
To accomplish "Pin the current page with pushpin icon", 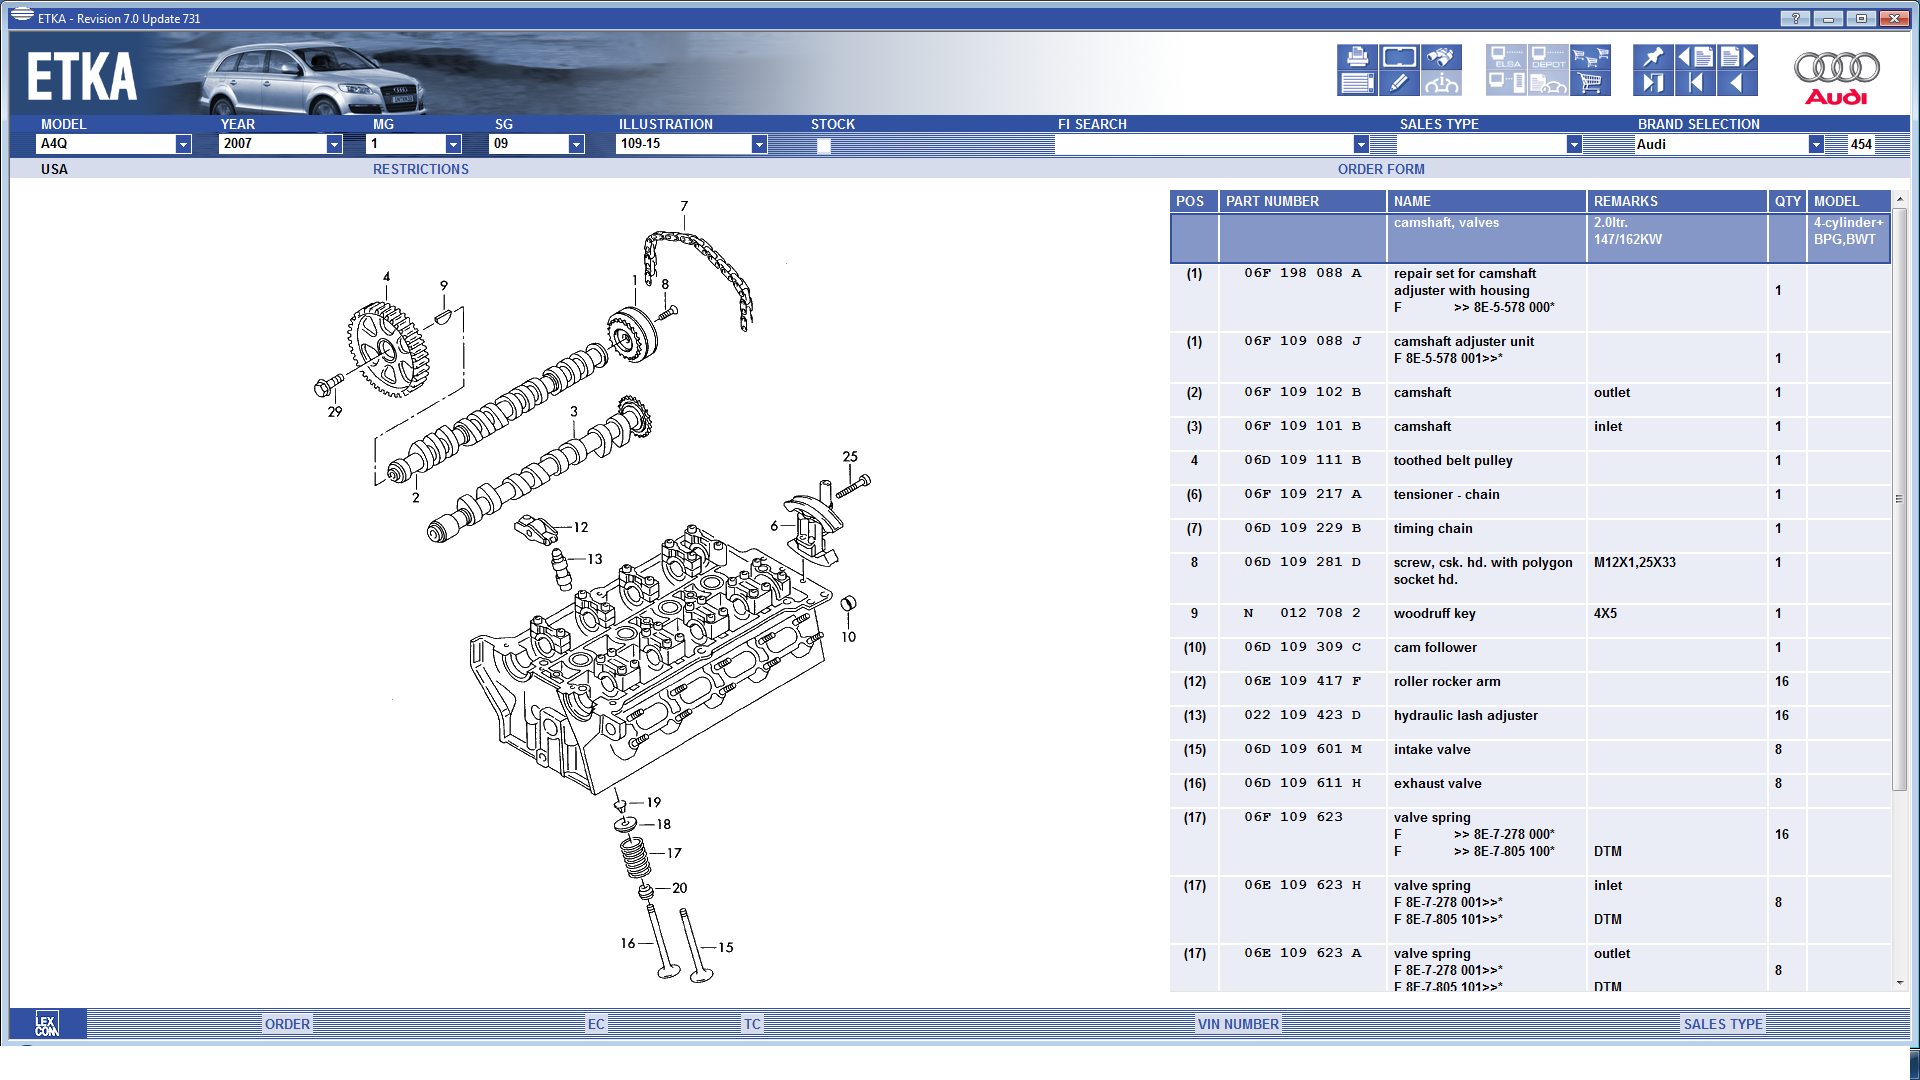I will [x=1653, y=57].
